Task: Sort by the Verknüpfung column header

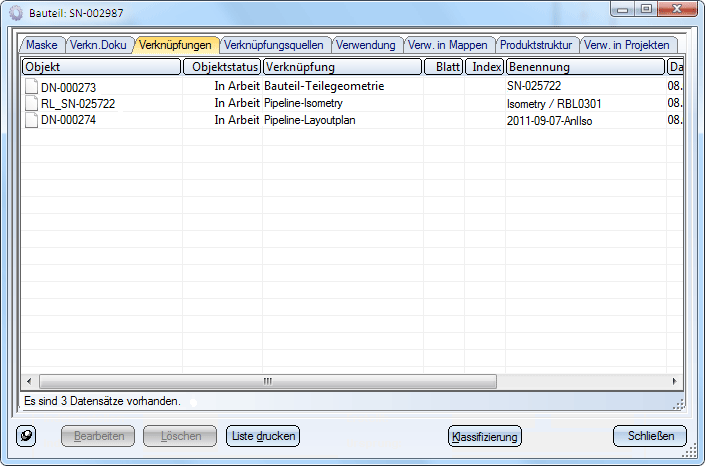Action: [343, 67]
